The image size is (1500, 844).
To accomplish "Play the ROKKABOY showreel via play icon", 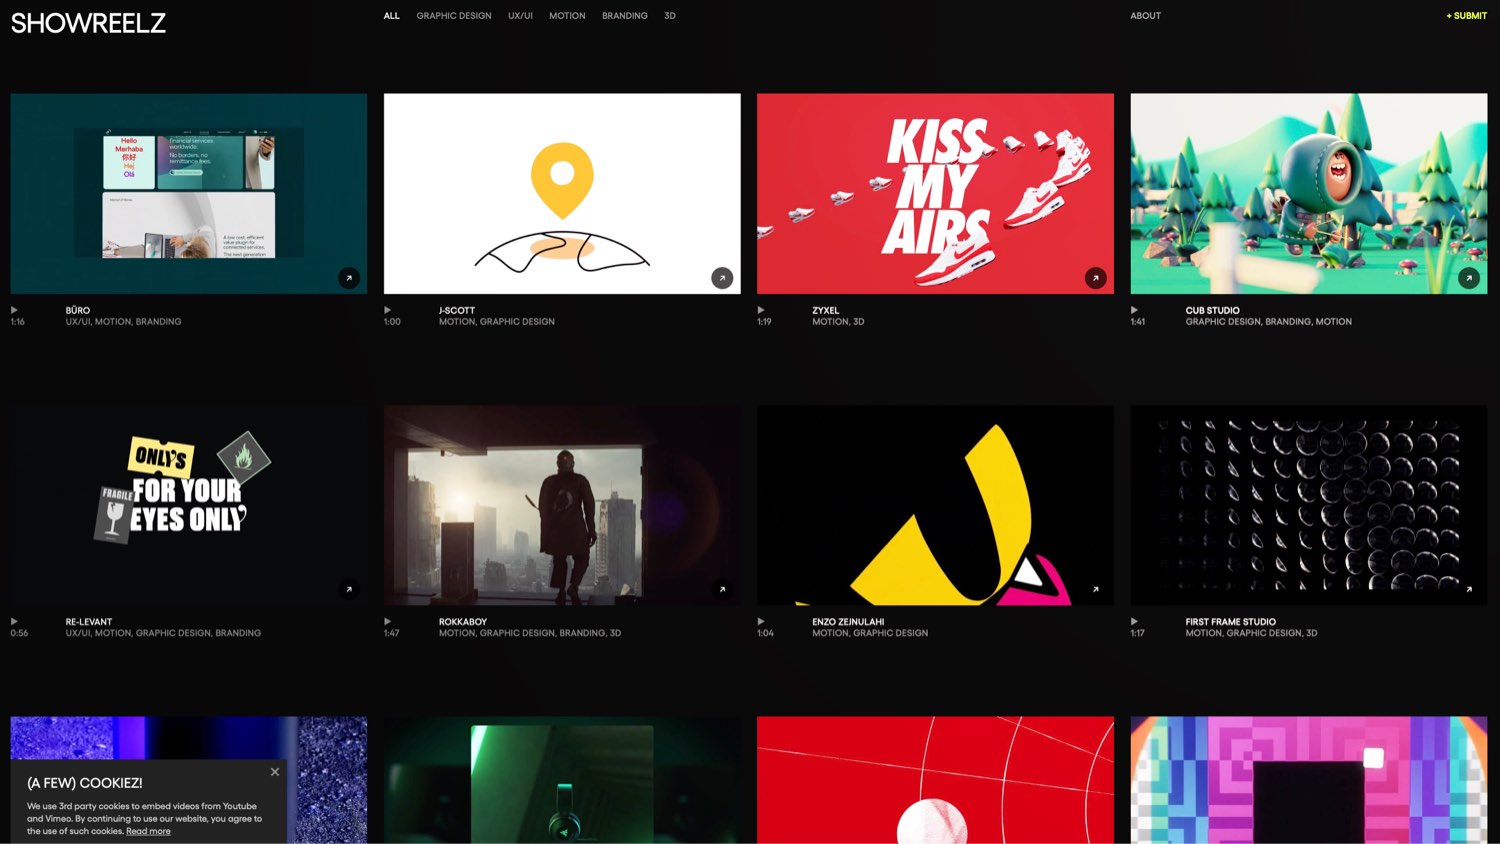I will click(x=388, y=621).
